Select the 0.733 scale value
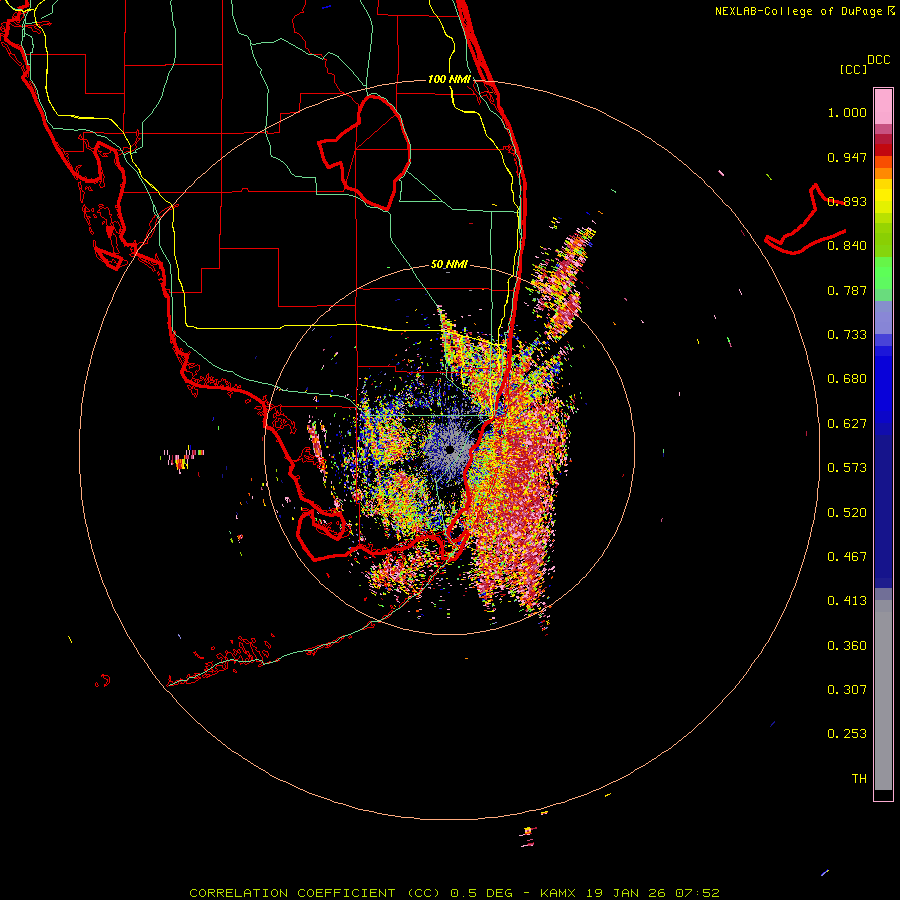This screenshot has height=900, width=900. pyautogui.click(x=847, y=335)
